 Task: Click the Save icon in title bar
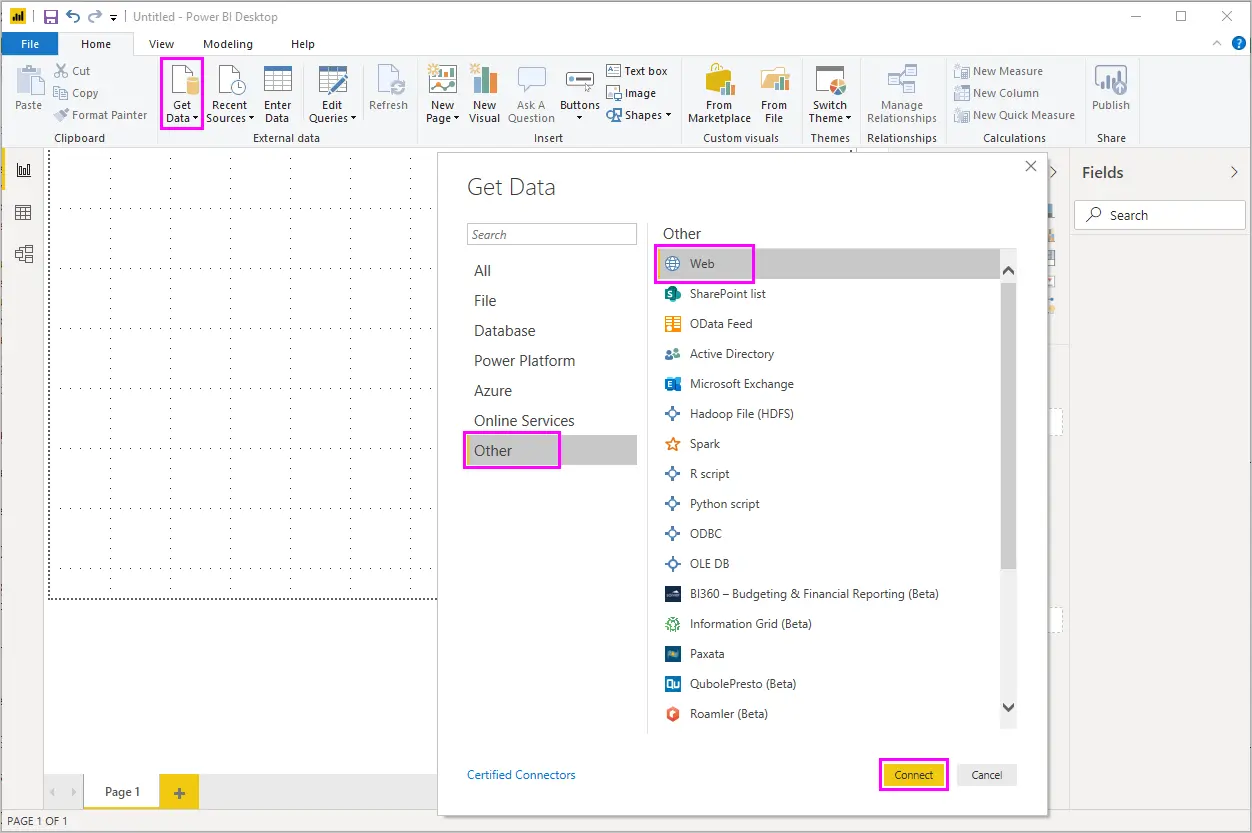50,17
